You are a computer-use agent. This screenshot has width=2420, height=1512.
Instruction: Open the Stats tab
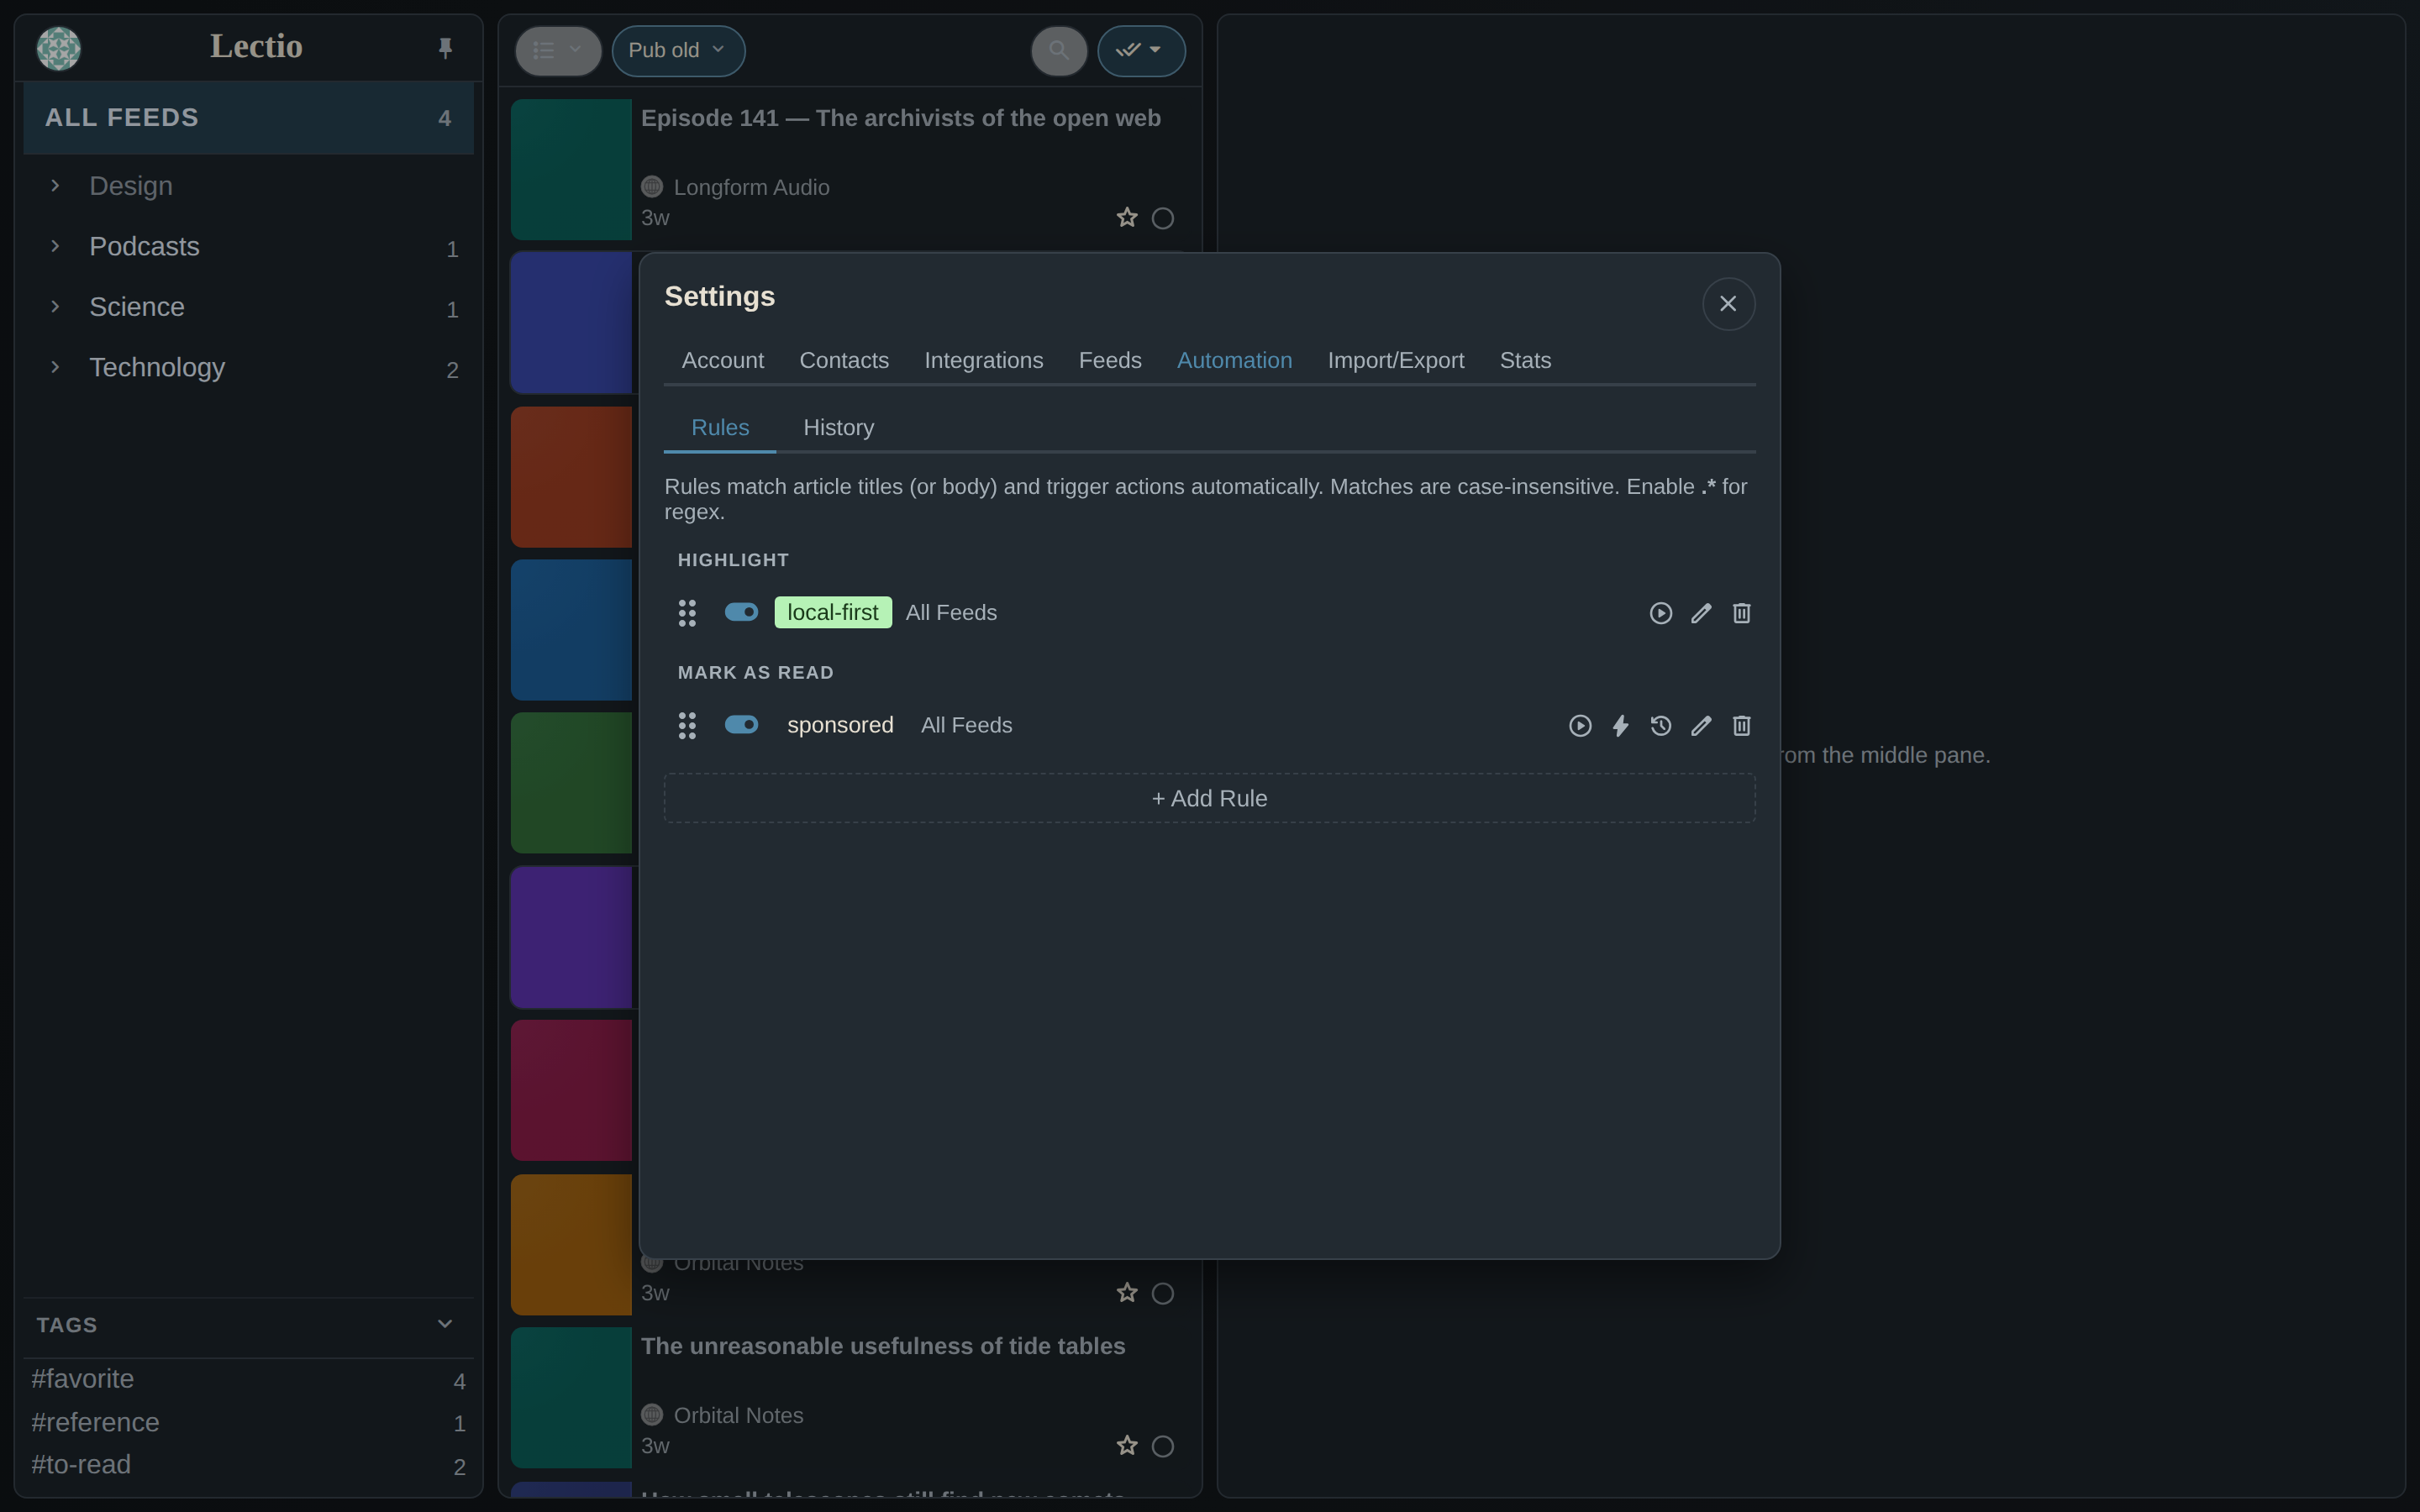click(x=1525, y=361)
